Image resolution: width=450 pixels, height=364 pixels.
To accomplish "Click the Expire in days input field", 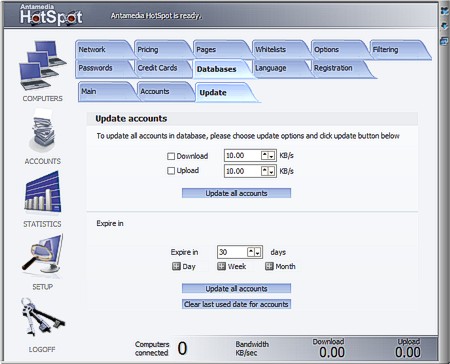I will tap(232, 252).
